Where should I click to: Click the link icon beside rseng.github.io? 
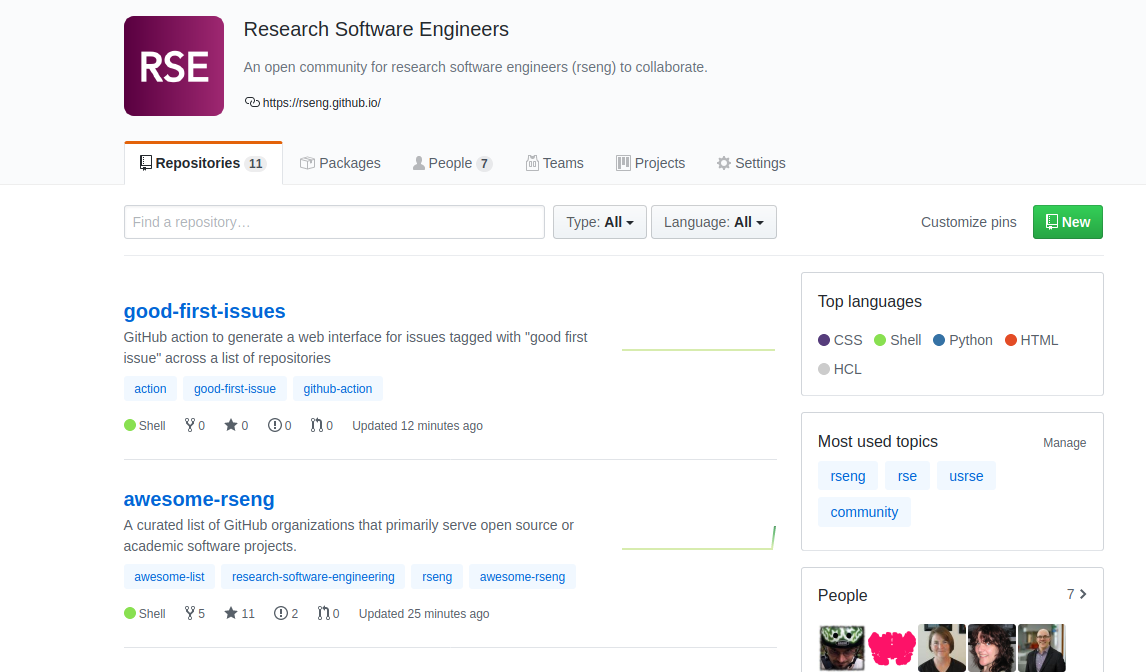coord(251,102)
